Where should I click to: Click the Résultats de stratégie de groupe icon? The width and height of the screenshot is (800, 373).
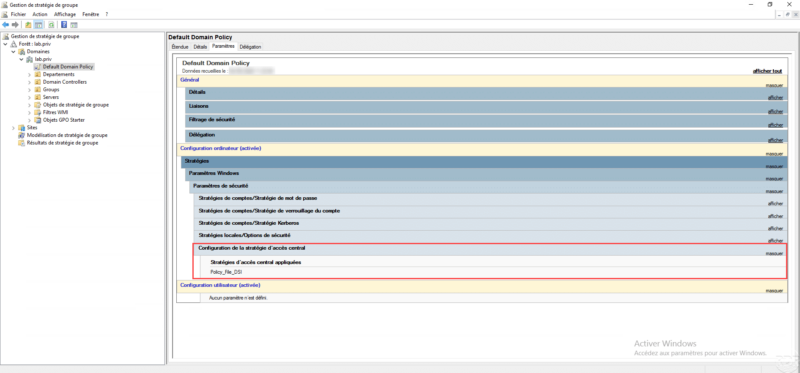point(22,143)
